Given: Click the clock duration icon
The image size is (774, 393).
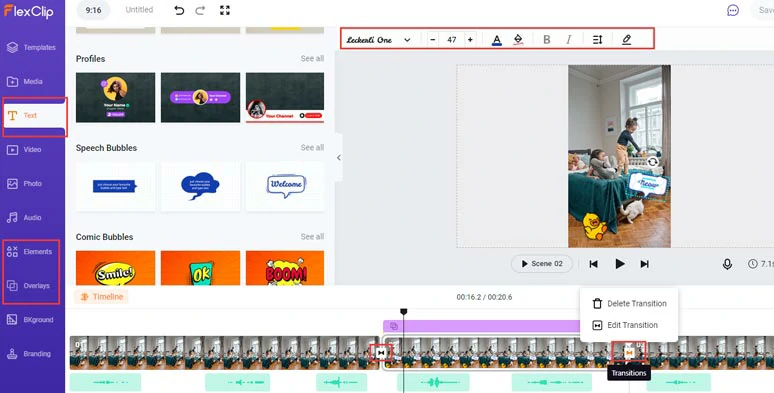Looking at the screenshot, I should coord(752,264).
